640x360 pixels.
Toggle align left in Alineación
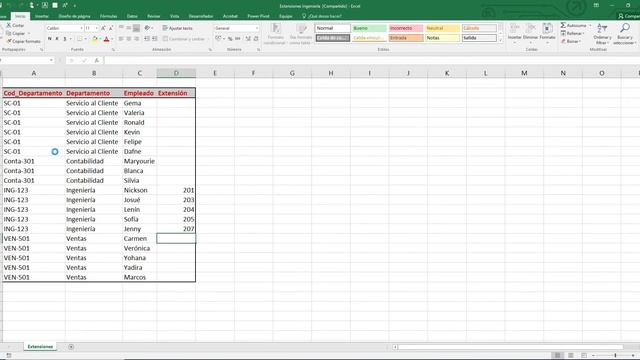121,39
